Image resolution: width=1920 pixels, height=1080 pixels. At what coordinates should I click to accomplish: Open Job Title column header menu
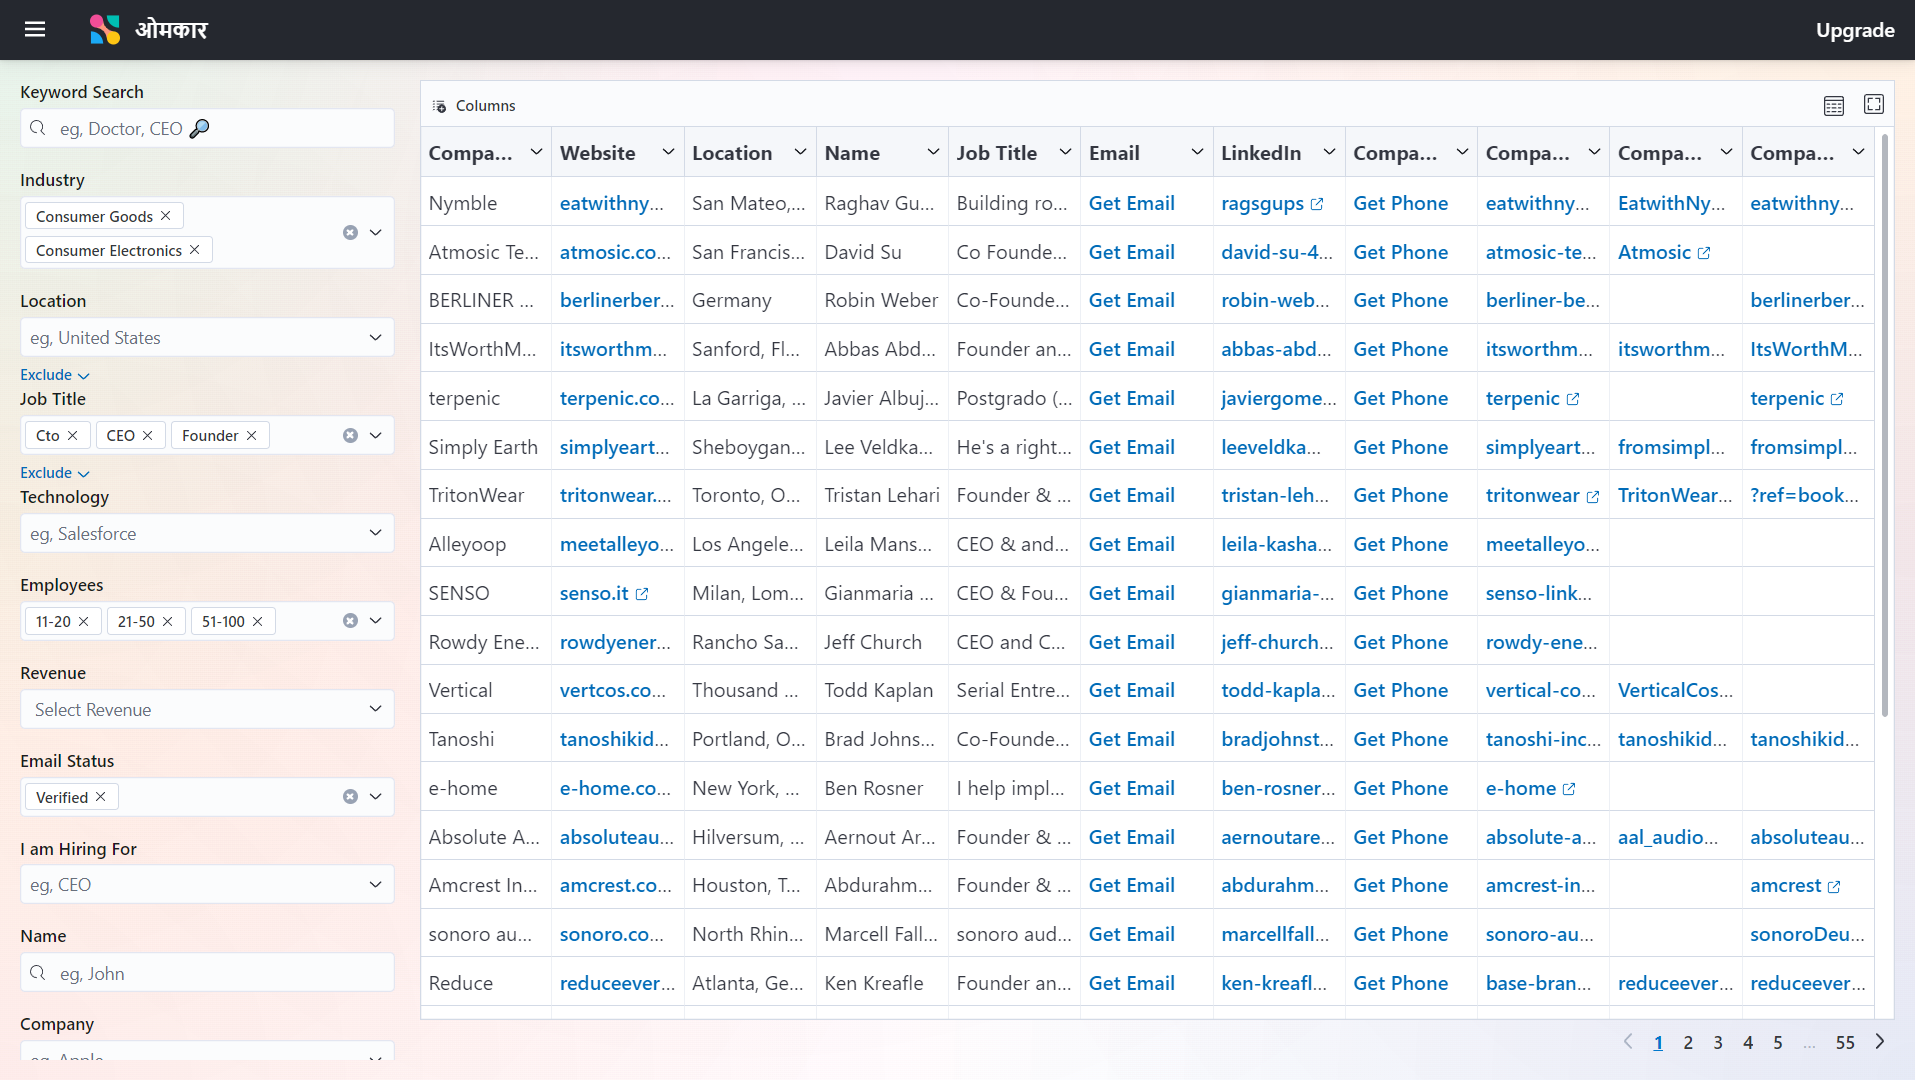(1065, 152)
